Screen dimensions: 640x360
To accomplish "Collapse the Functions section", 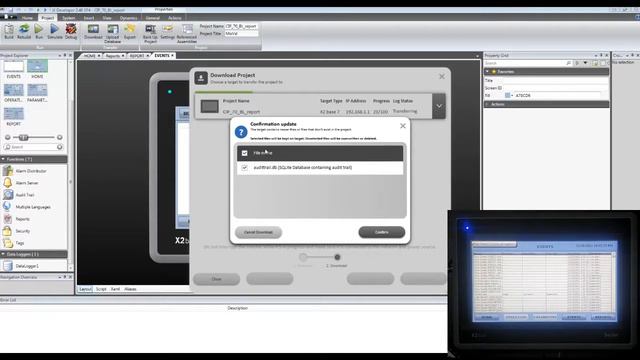I will pos(3,159).
